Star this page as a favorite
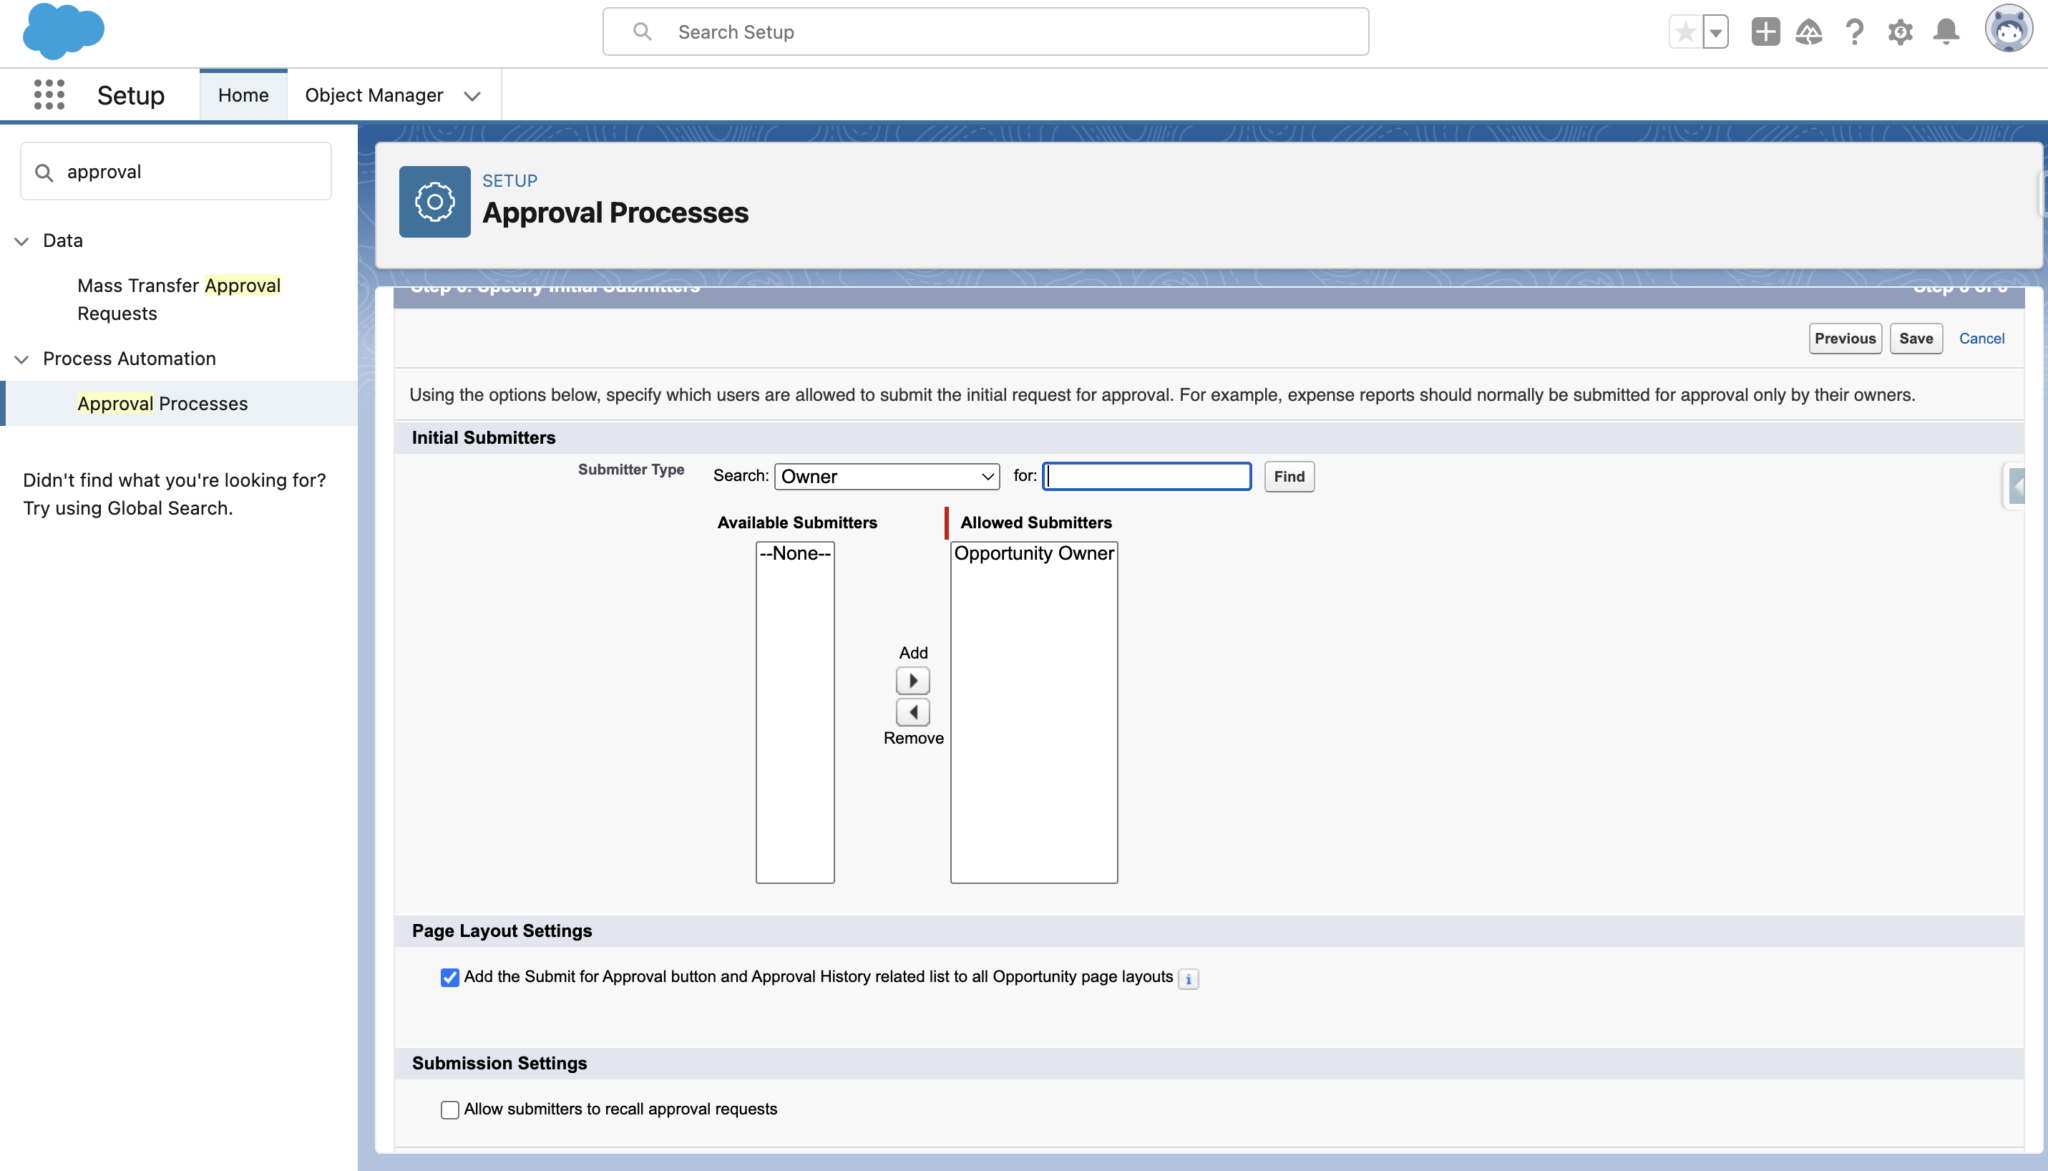The height and width of the screenshot is (1171, 2048). [1685, 31]
